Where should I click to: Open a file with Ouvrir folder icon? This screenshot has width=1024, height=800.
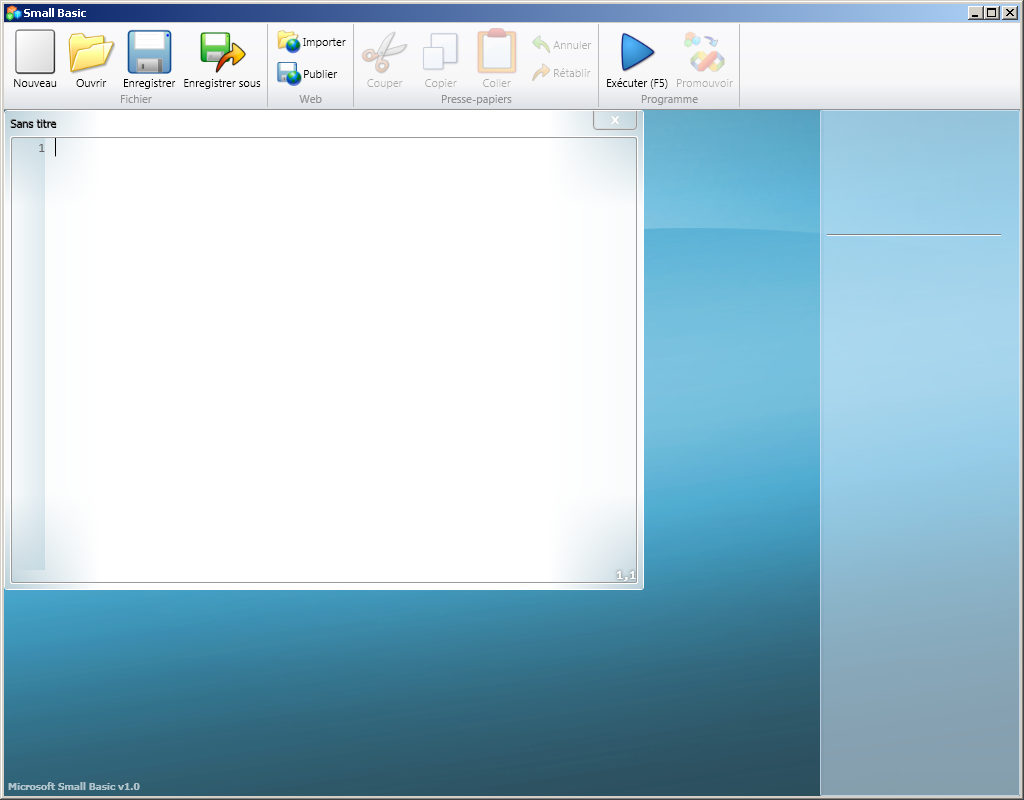[91, 59]
